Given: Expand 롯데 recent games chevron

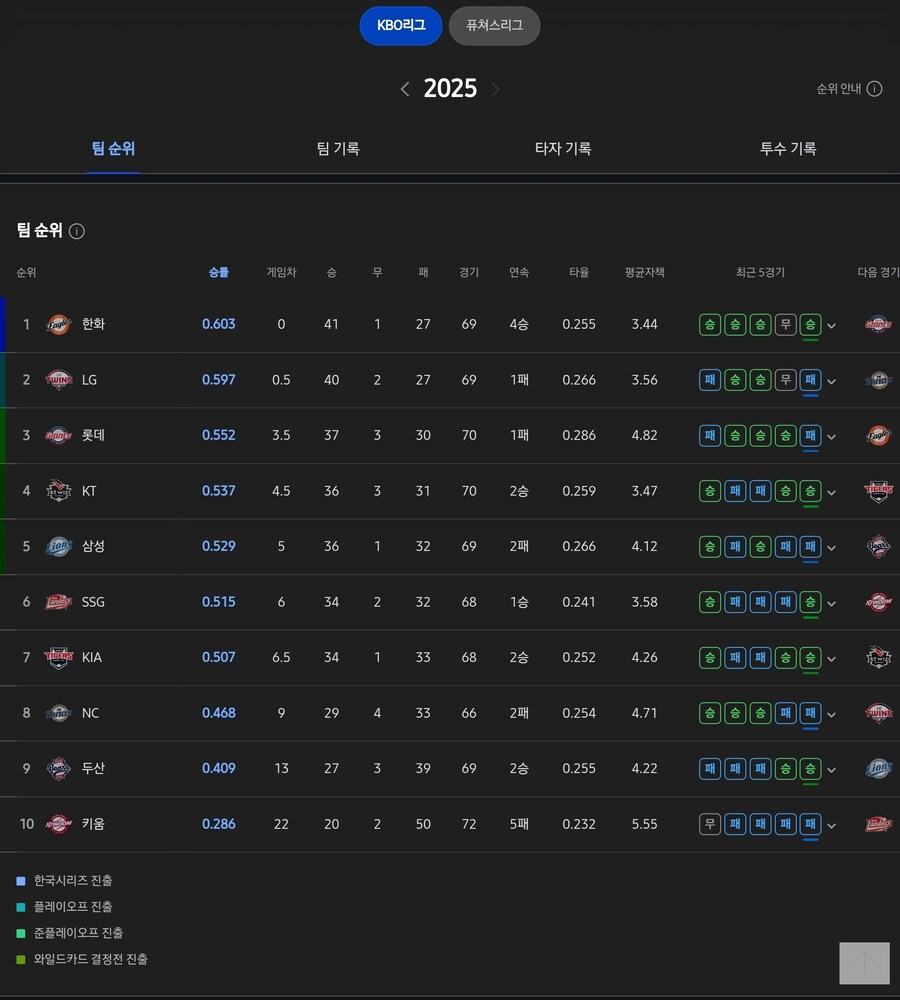Looking at the screenshot, I should click(831, 437).
